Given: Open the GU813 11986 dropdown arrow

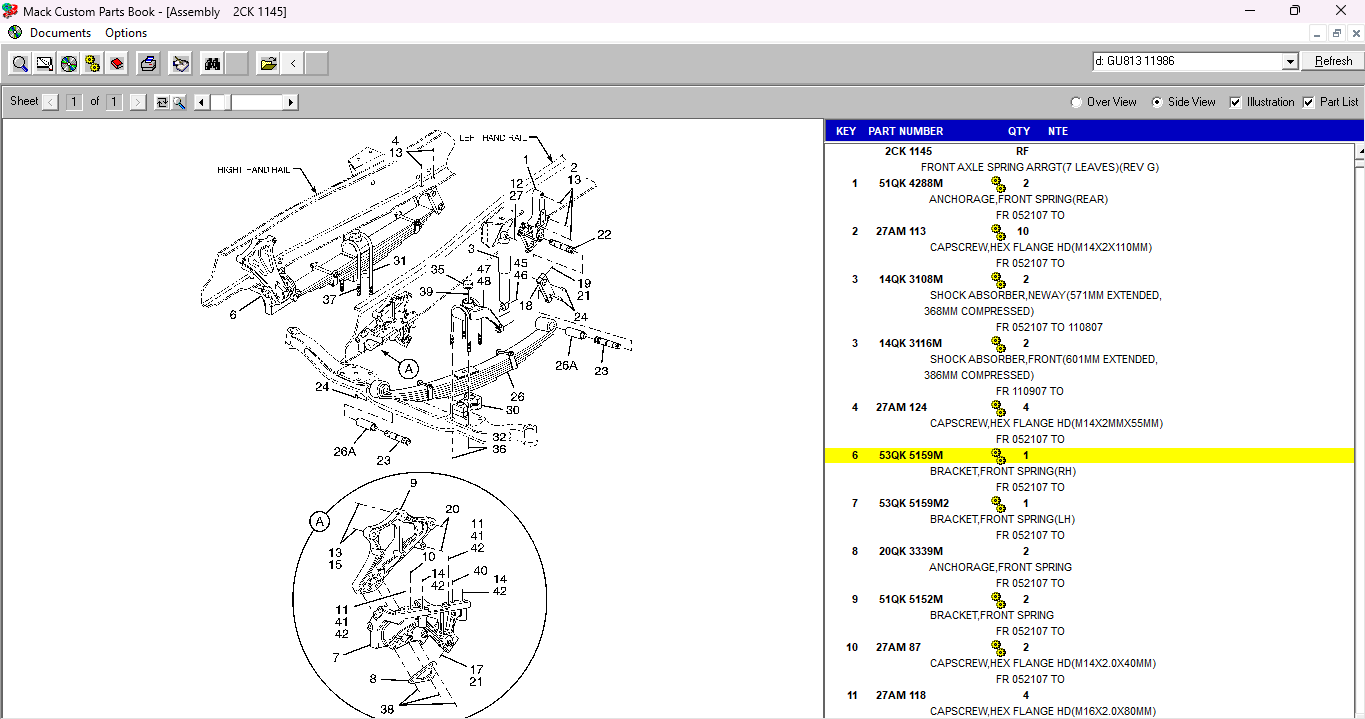Looking at the screenshot, I should coord(1289,62).
